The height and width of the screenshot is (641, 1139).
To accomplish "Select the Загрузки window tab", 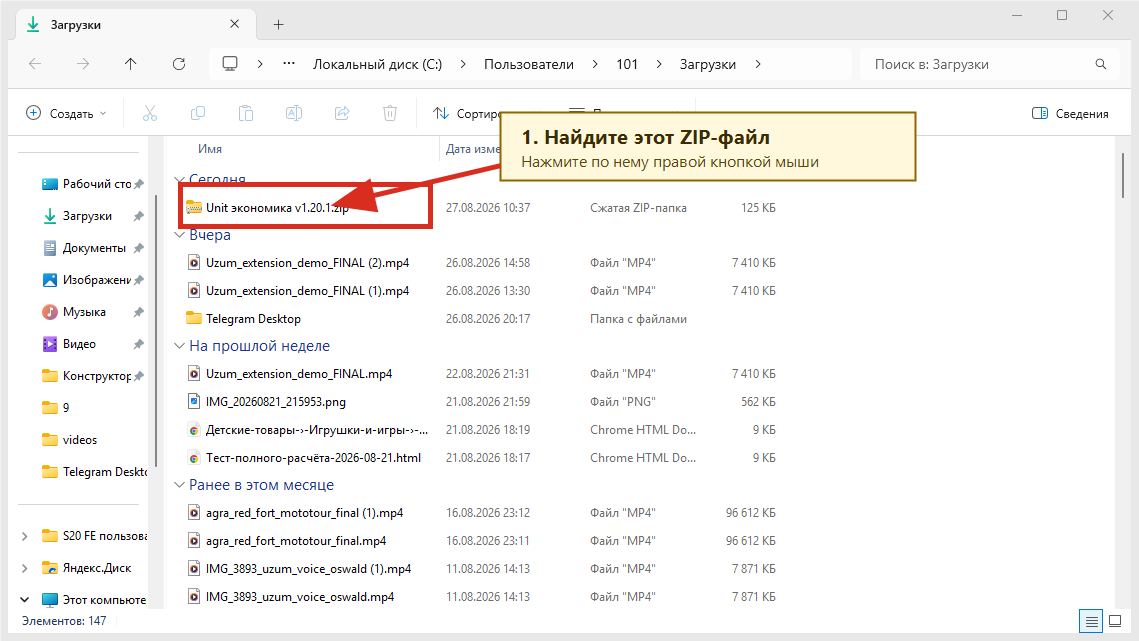I will click(135, 25).
